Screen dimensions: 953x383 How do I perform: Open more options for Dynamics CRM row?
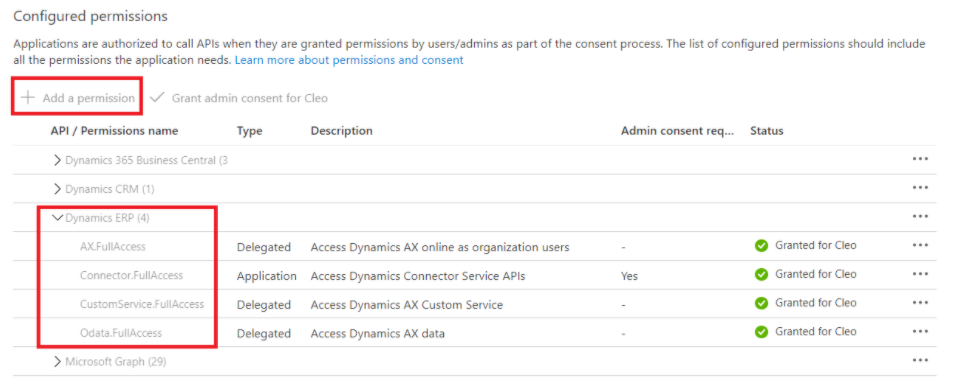click(920, 188)
